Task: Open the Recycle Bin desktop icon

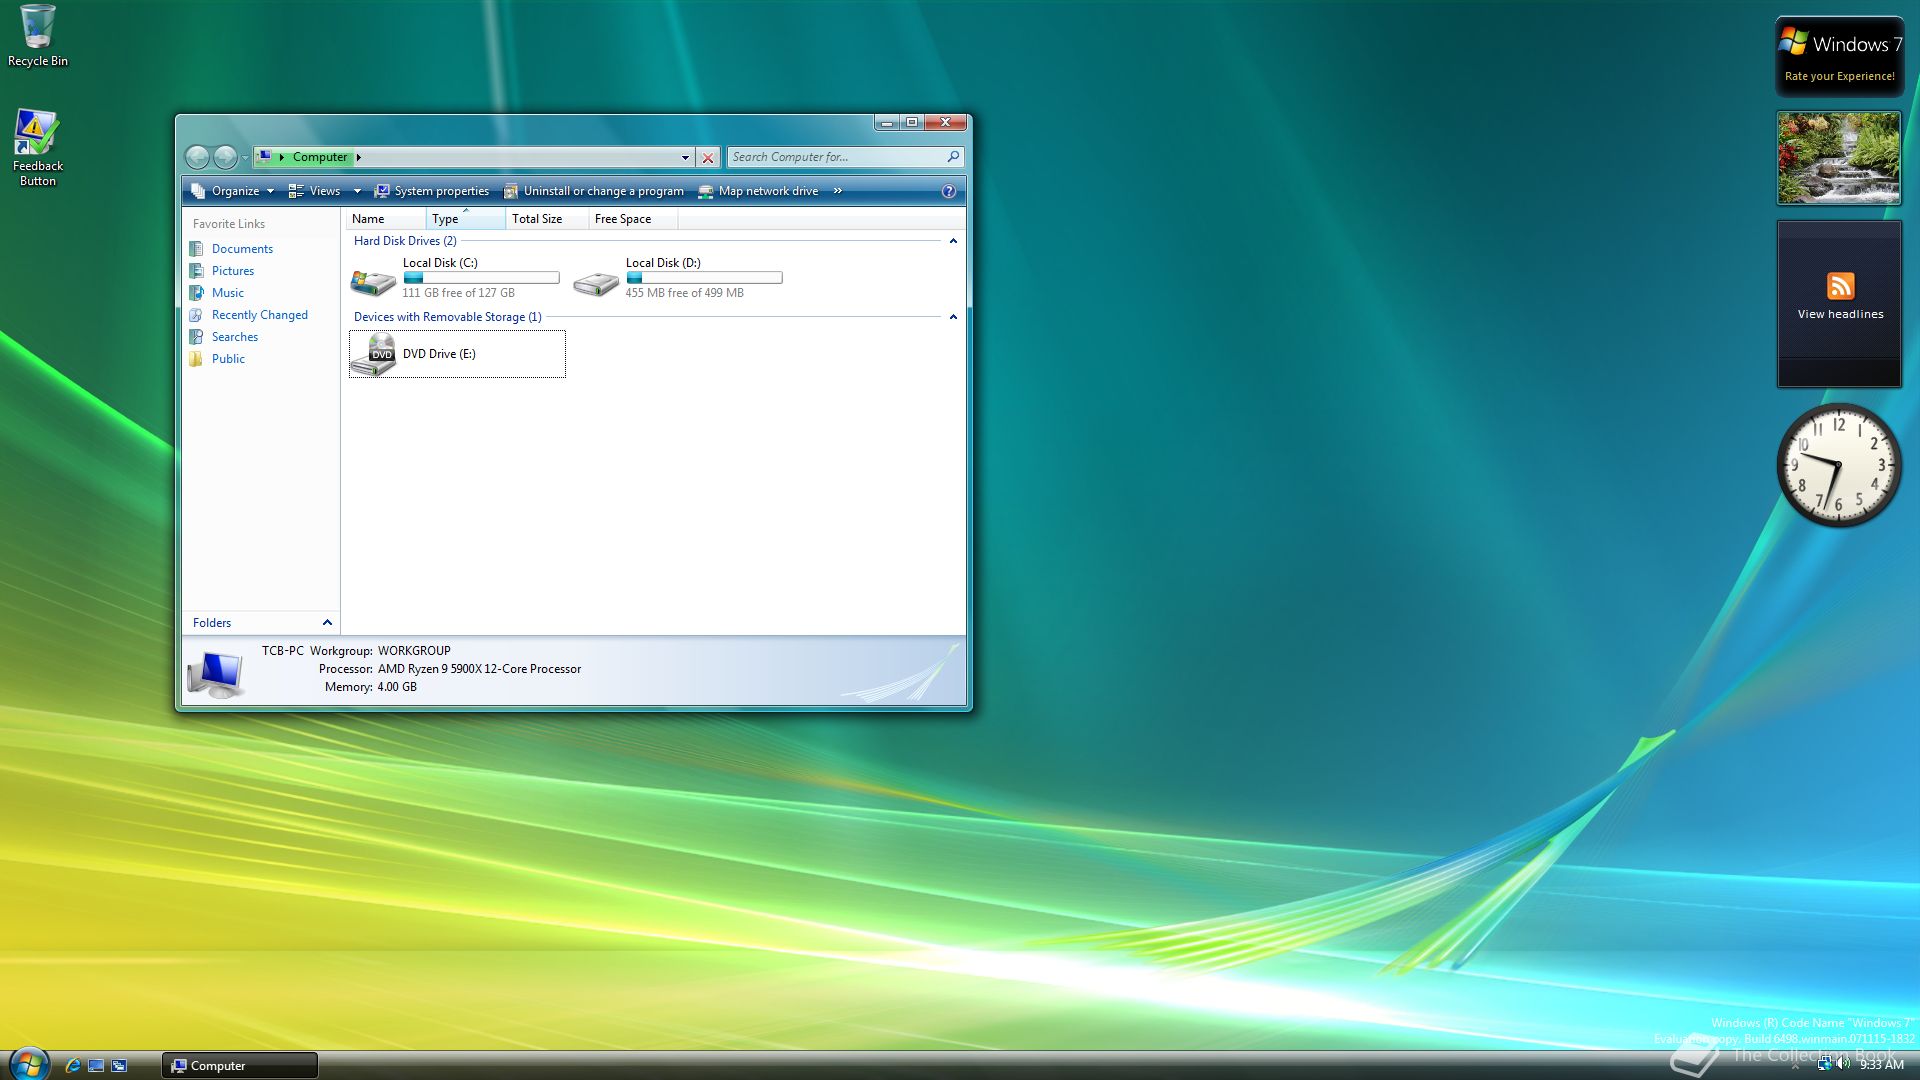Action: (x=37, y=36)
